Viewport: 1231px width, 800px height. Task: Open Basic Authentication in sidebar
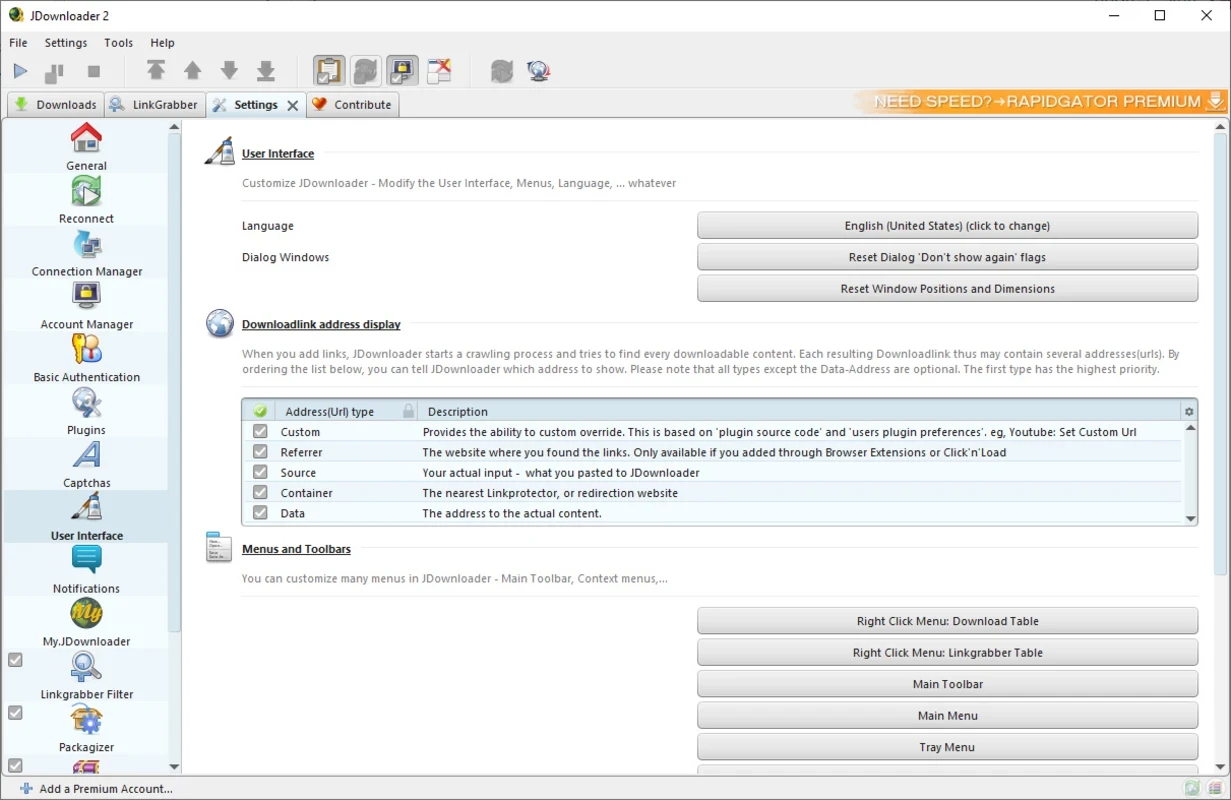click(86, 359)
